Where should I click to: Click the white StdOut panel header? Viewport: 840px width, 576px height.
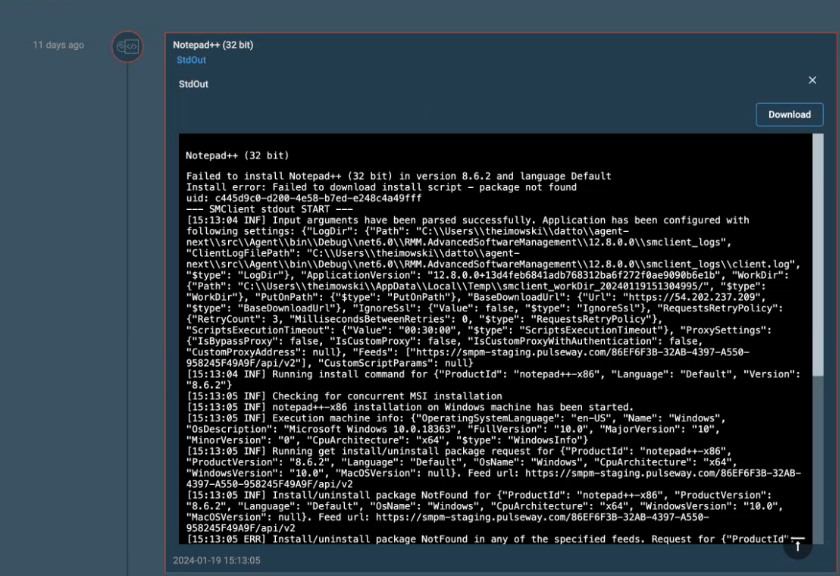click(194, 84)
